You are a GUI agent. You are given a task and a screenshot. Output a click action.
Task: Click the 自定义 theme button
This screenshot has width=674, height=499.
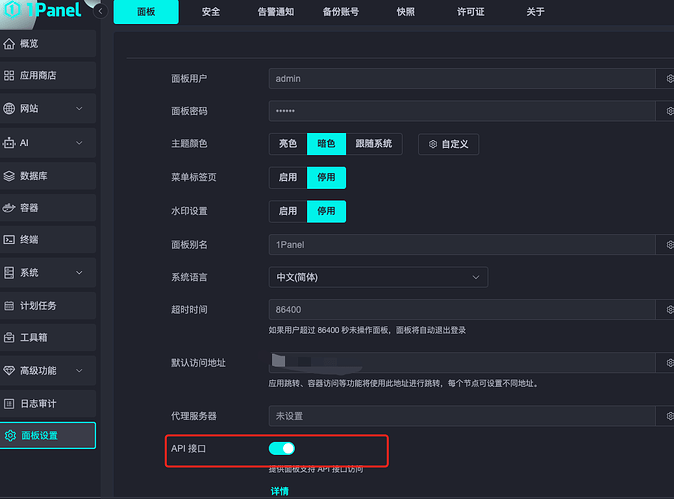449,144
